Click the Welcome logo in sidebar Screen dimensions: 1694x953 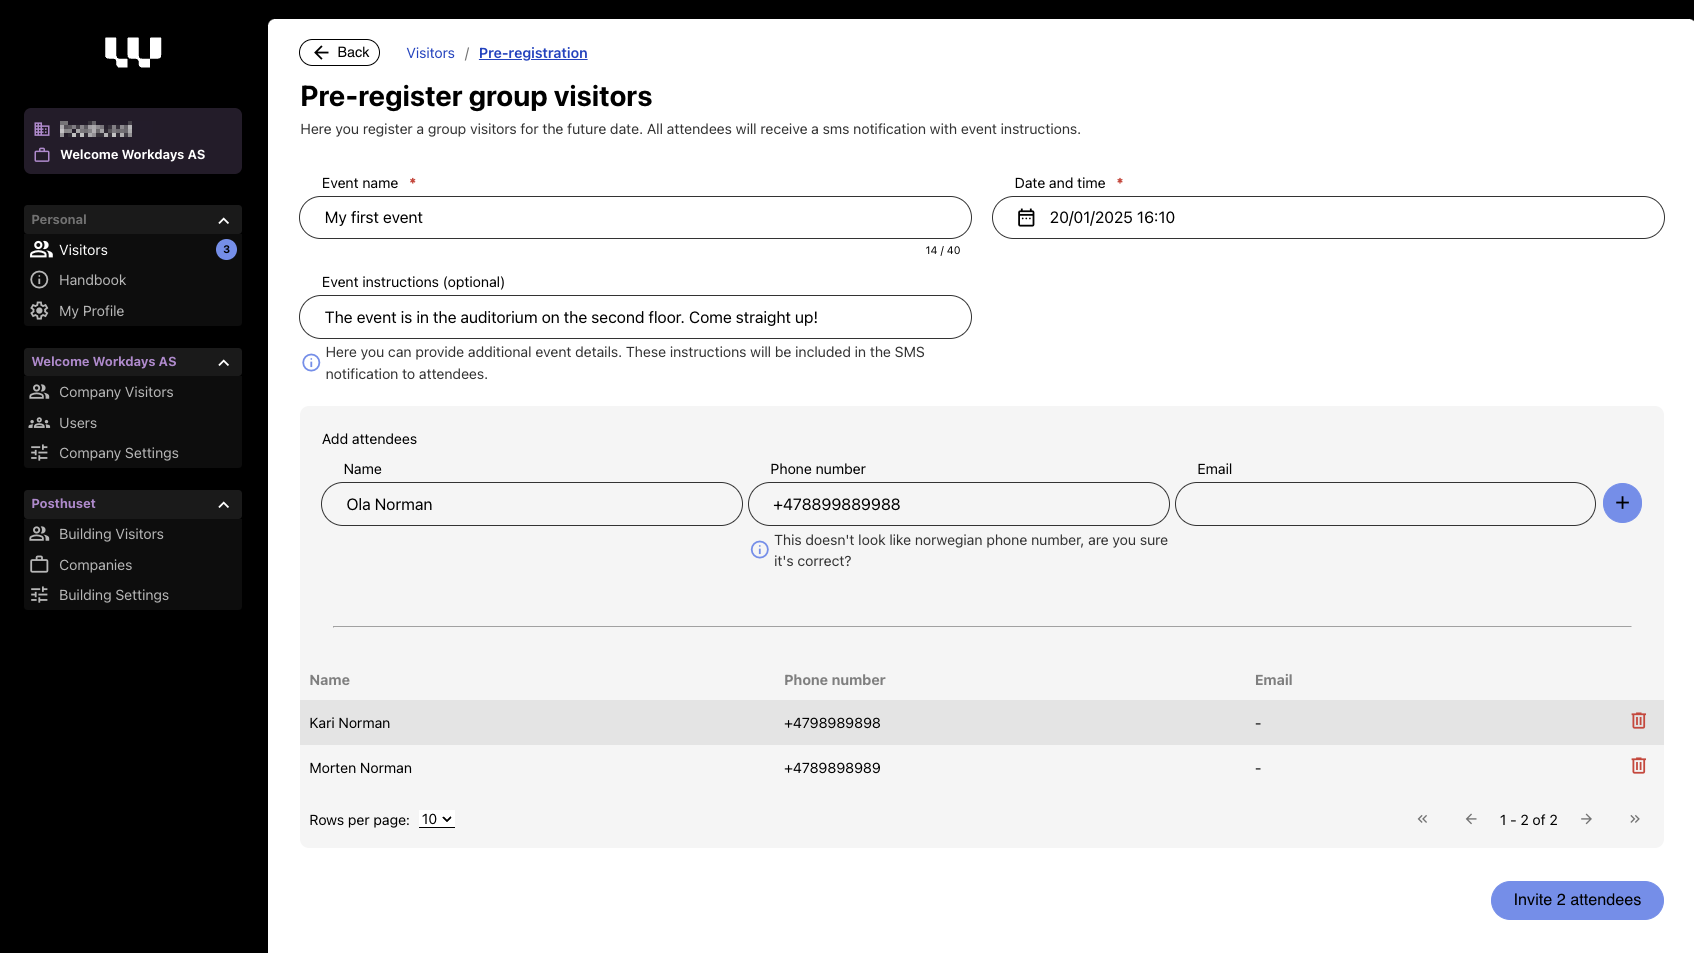[x=133, y=52]
